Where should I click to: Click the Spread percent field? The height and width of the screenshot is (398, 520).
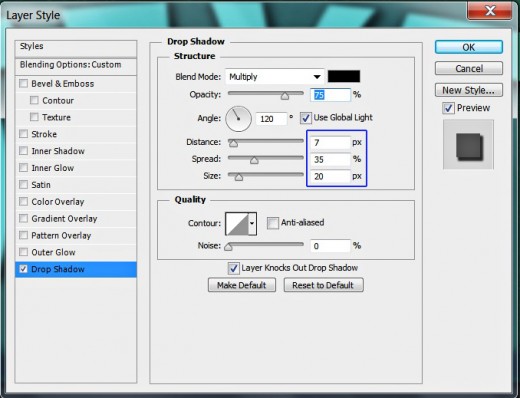tap(330, 159)
